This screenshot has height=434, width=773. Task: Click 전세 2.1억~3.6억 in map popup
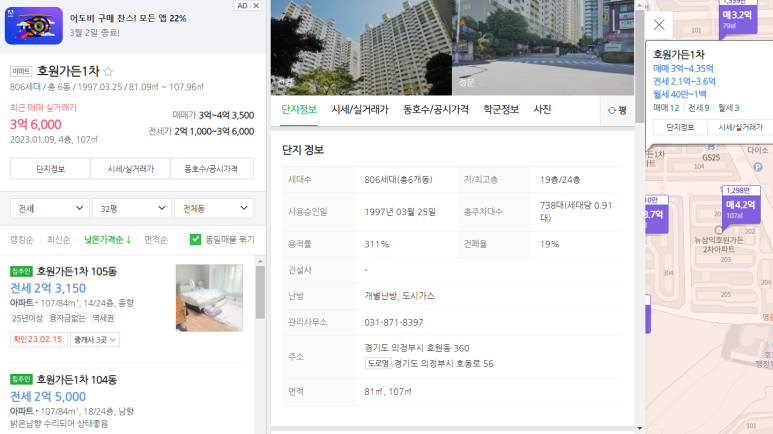coord(684,81)
